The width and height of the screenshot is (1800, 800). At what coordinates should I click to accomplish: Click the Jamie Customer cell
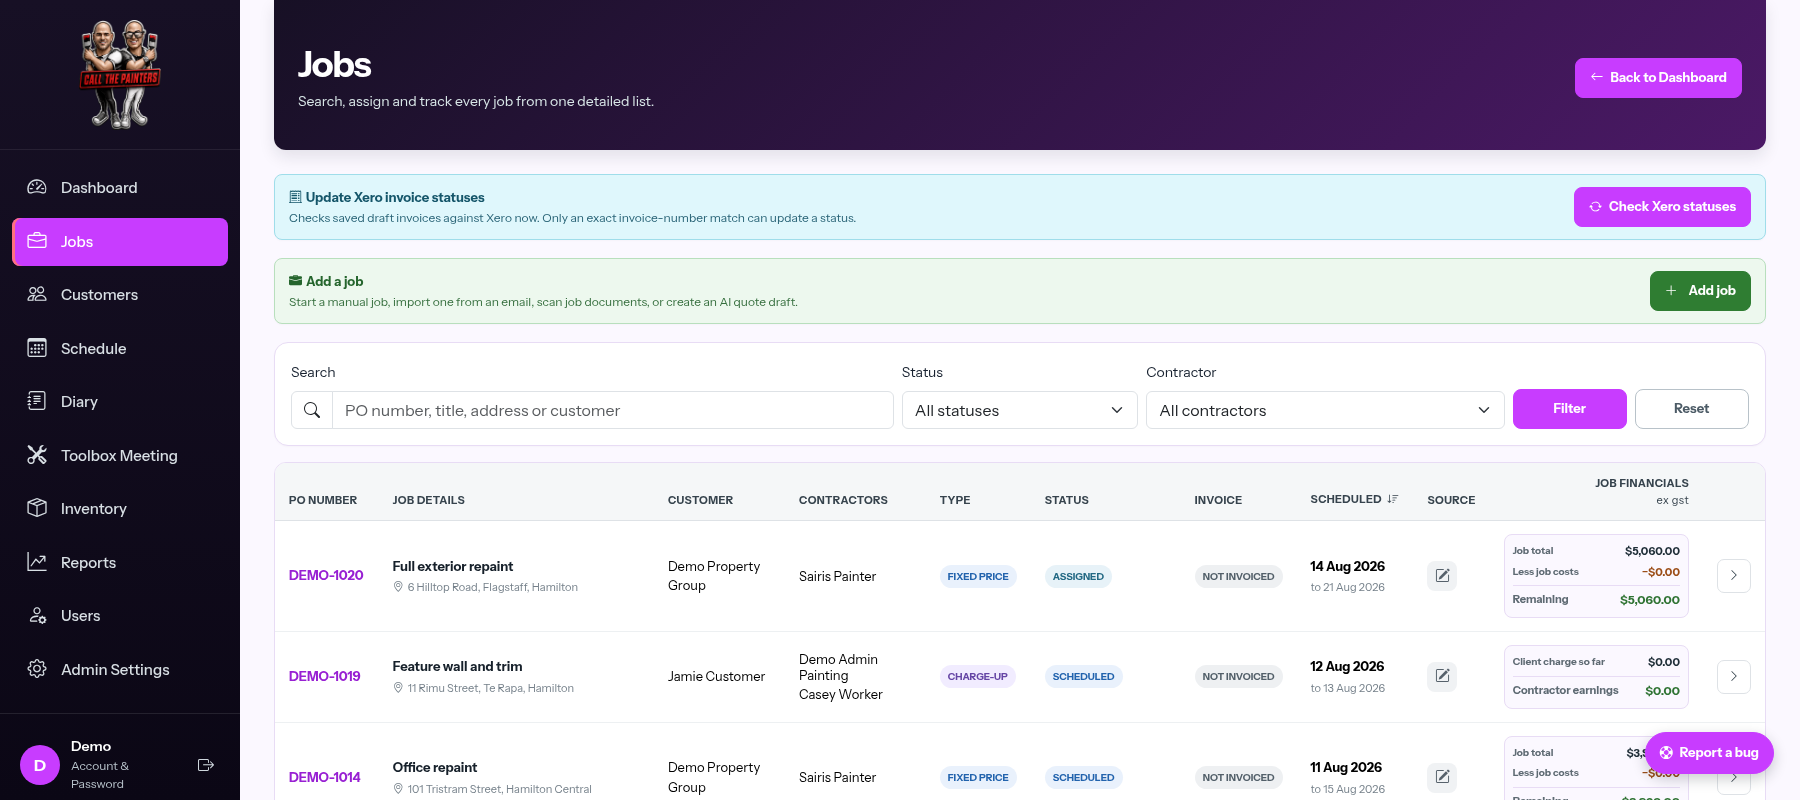[x=716, y=676]
